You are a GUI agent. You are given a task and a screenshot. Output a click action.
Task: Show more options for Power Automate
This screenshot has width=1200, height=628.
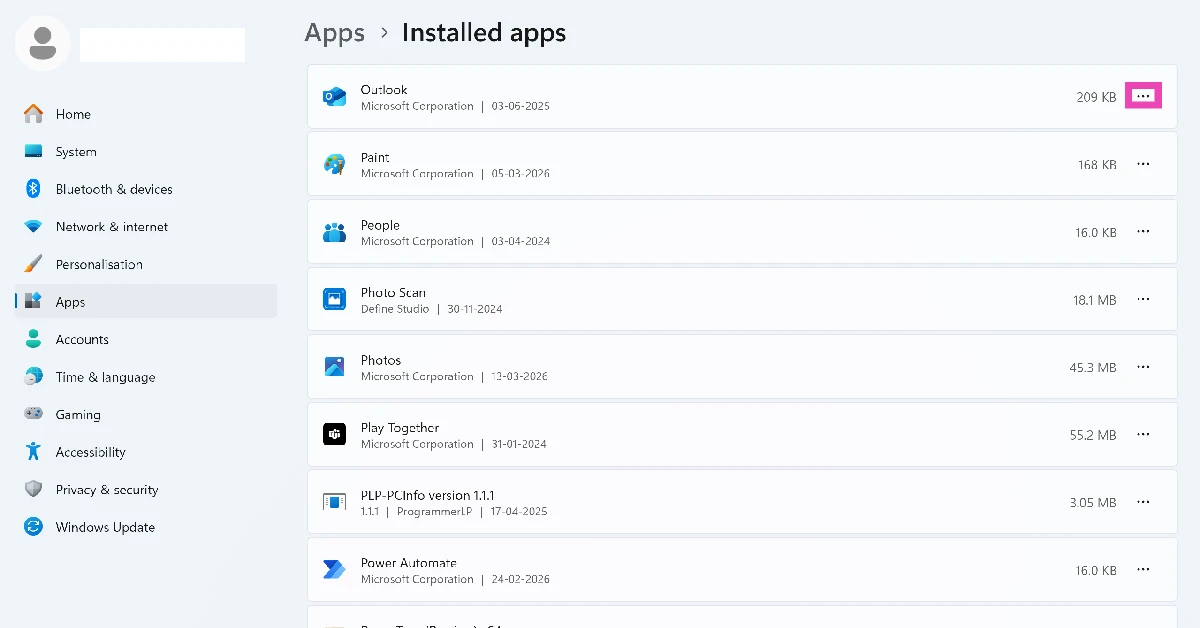(1143, 570)
